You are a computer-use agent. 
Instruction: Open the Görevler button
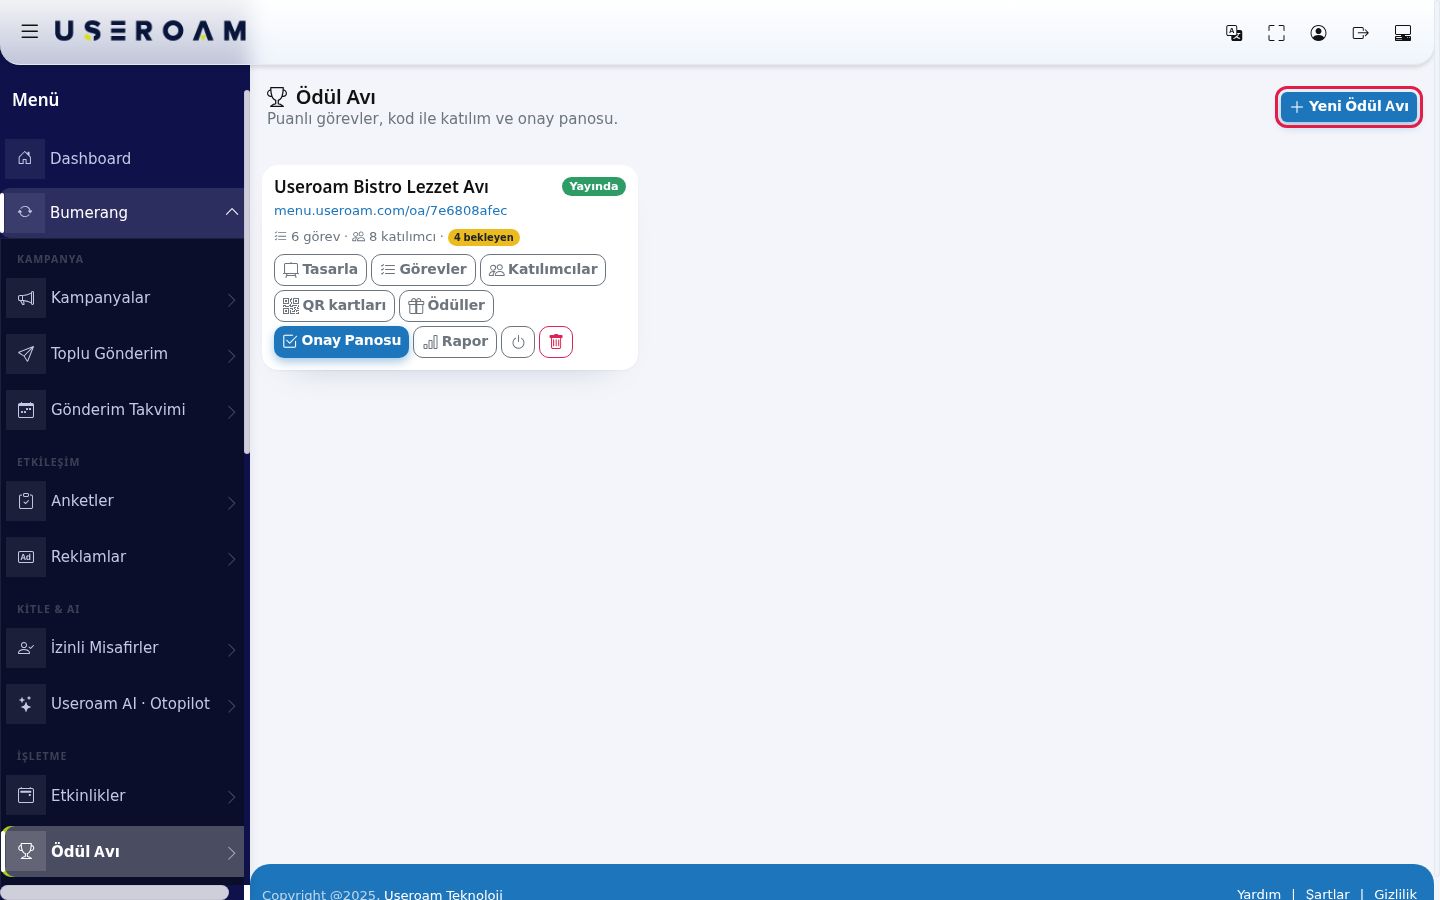coord(423,270)
